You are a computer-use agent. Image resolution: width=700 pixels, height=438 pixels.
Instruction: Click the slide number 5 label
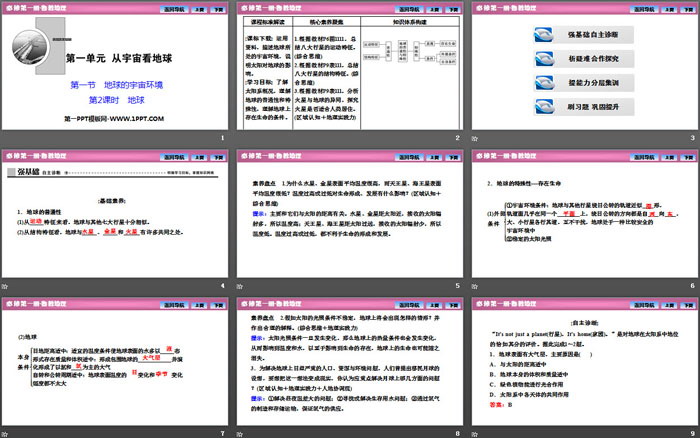[458, 286]
